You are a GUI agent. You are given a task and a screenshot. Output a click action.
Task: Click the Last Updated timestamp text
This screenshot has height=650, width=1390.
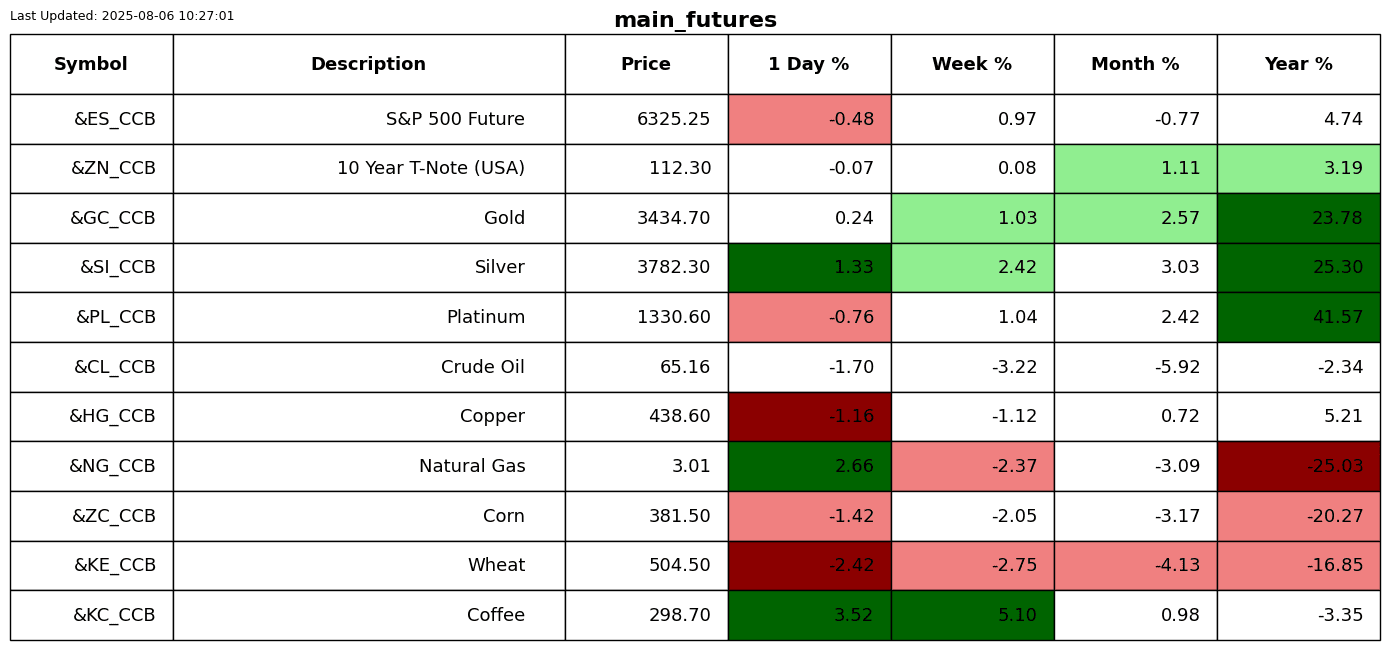122,16
